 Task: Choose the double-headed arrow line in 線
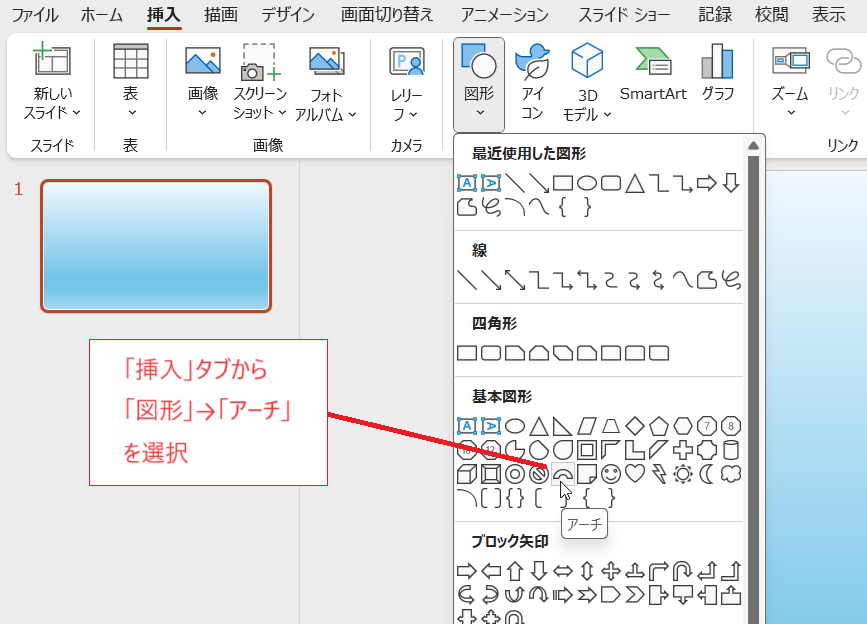pos(515,280)
